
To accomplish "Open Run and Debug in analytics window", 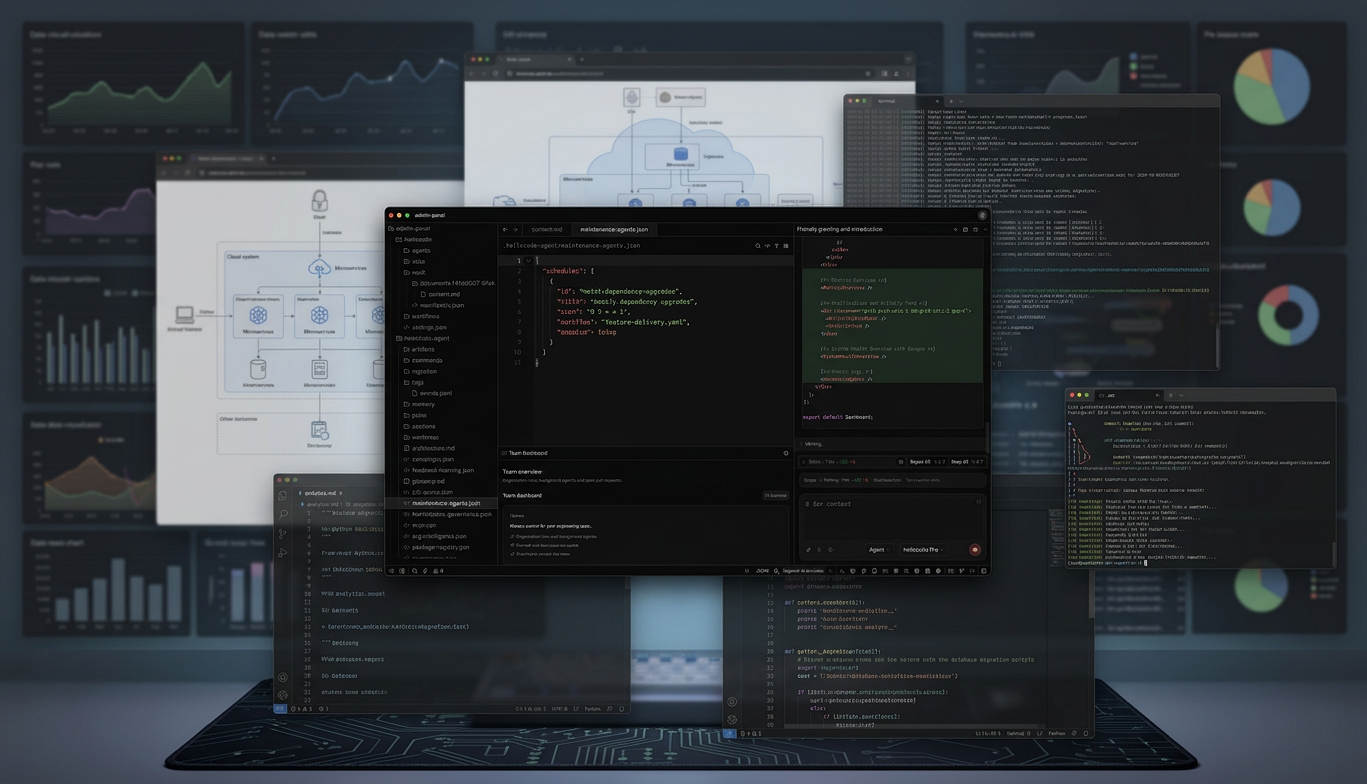I will (x=283, y=553).
